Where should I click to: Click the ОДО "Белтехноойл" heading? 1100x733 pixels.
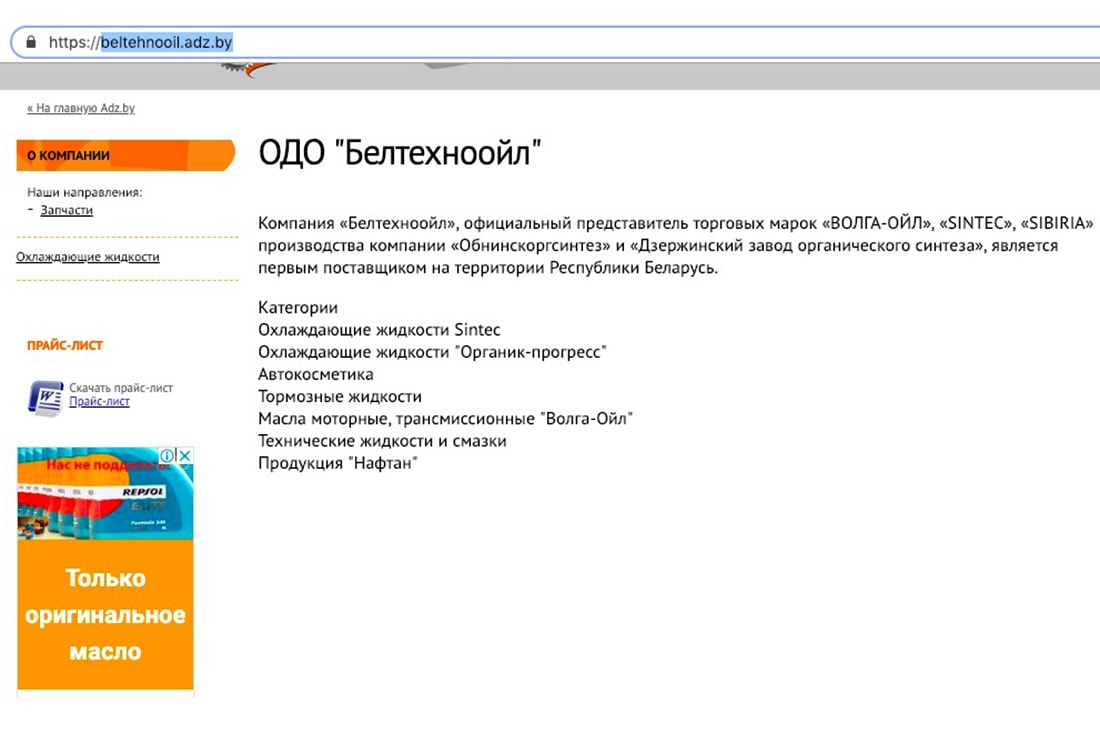click(x=400, y=152)
